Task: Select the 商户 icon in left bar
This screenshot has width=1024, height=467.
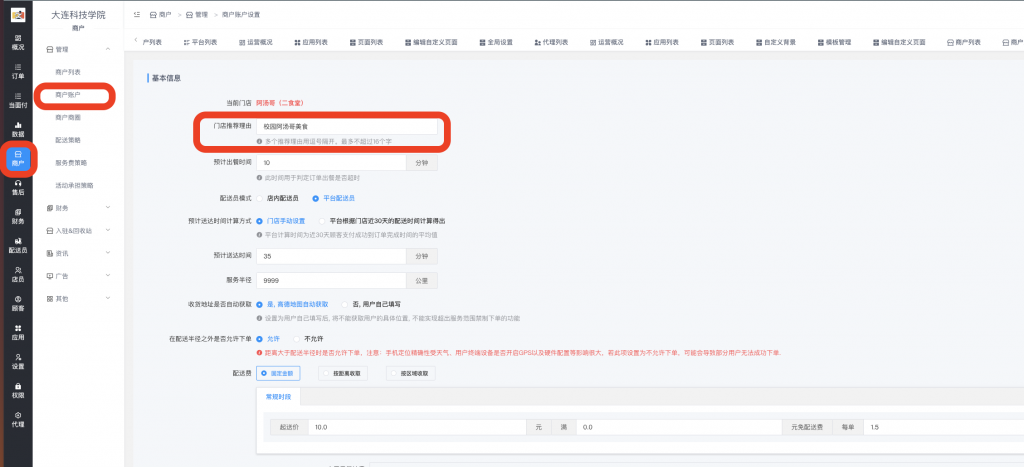Action: [x=18, y=158]
